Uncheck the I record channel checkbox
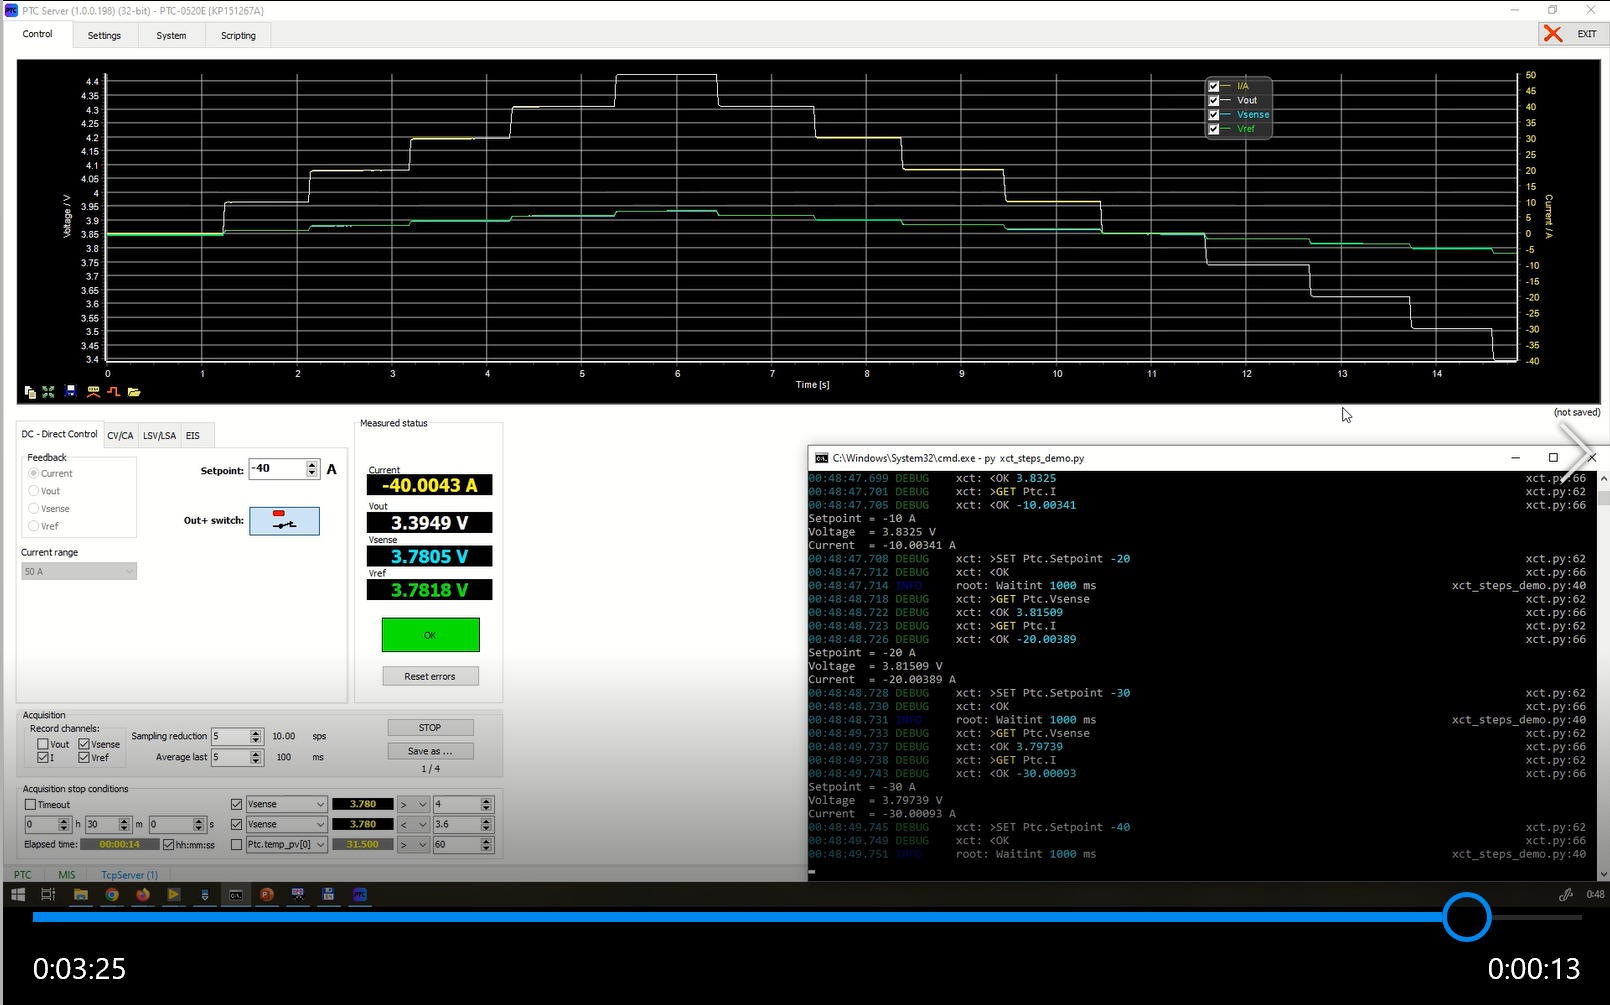 point(43,758)
